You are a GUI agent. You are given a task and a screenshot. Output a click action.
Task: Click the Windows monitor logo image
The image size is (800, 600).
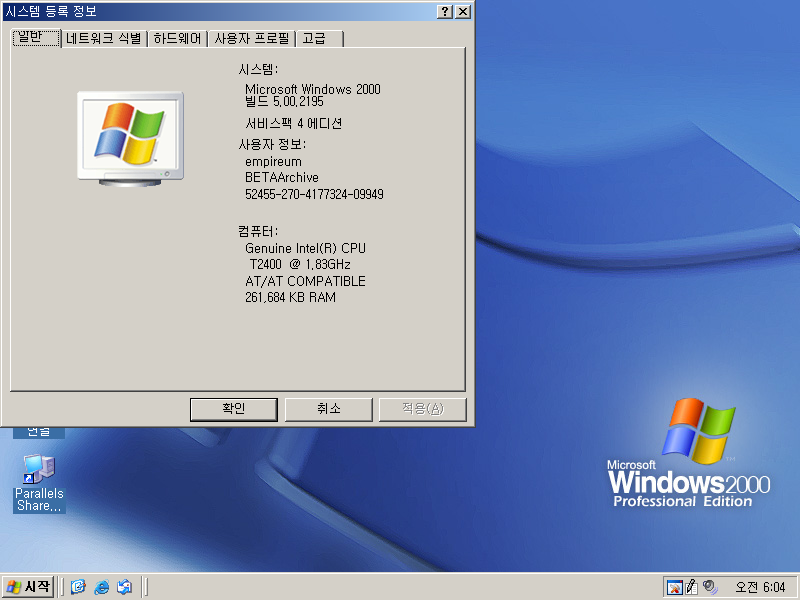click(x=131, y=138)
